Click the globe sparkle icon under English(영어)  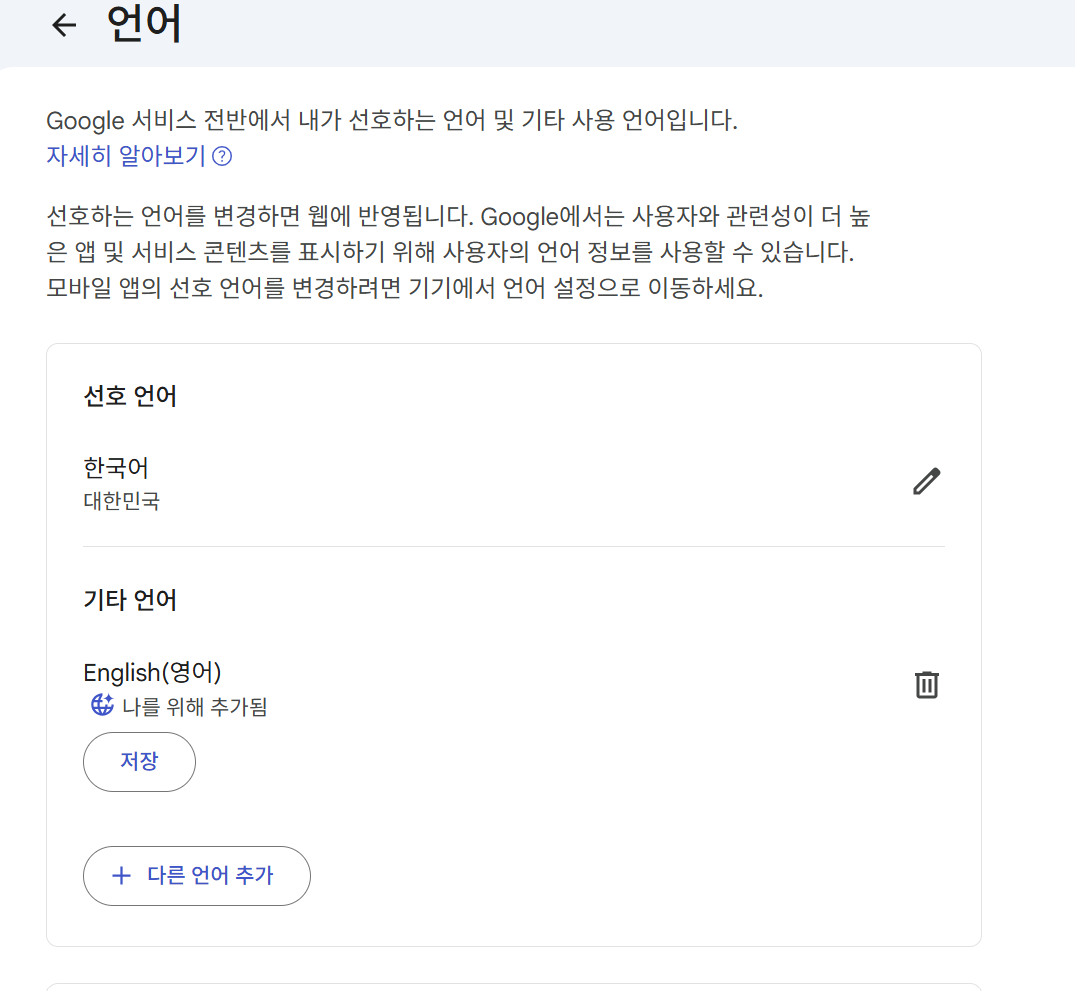coord(102,706)
